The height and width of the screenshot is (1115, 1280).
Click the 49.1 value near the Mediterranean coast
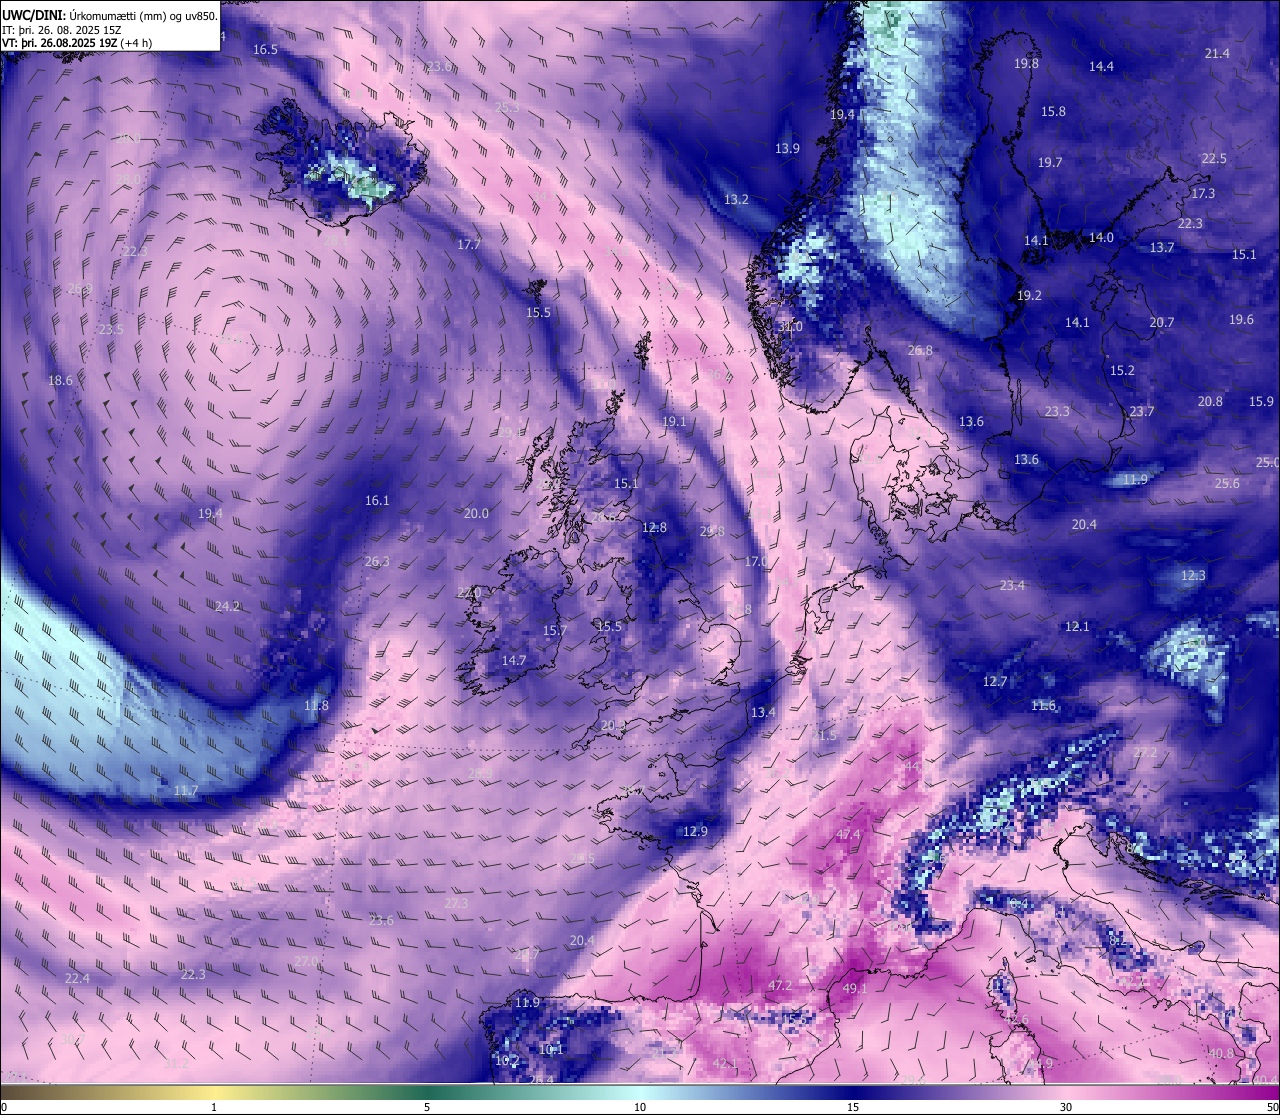click(855, 989)
